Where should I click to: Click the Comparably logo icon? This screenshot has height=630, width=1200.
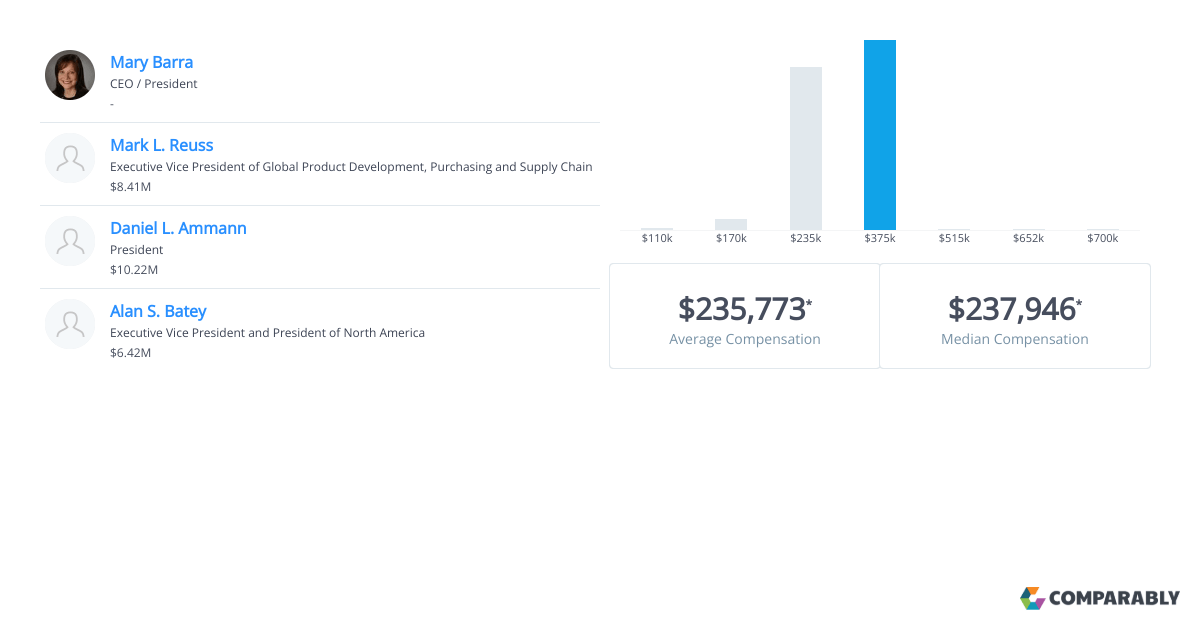[1032, 598]
